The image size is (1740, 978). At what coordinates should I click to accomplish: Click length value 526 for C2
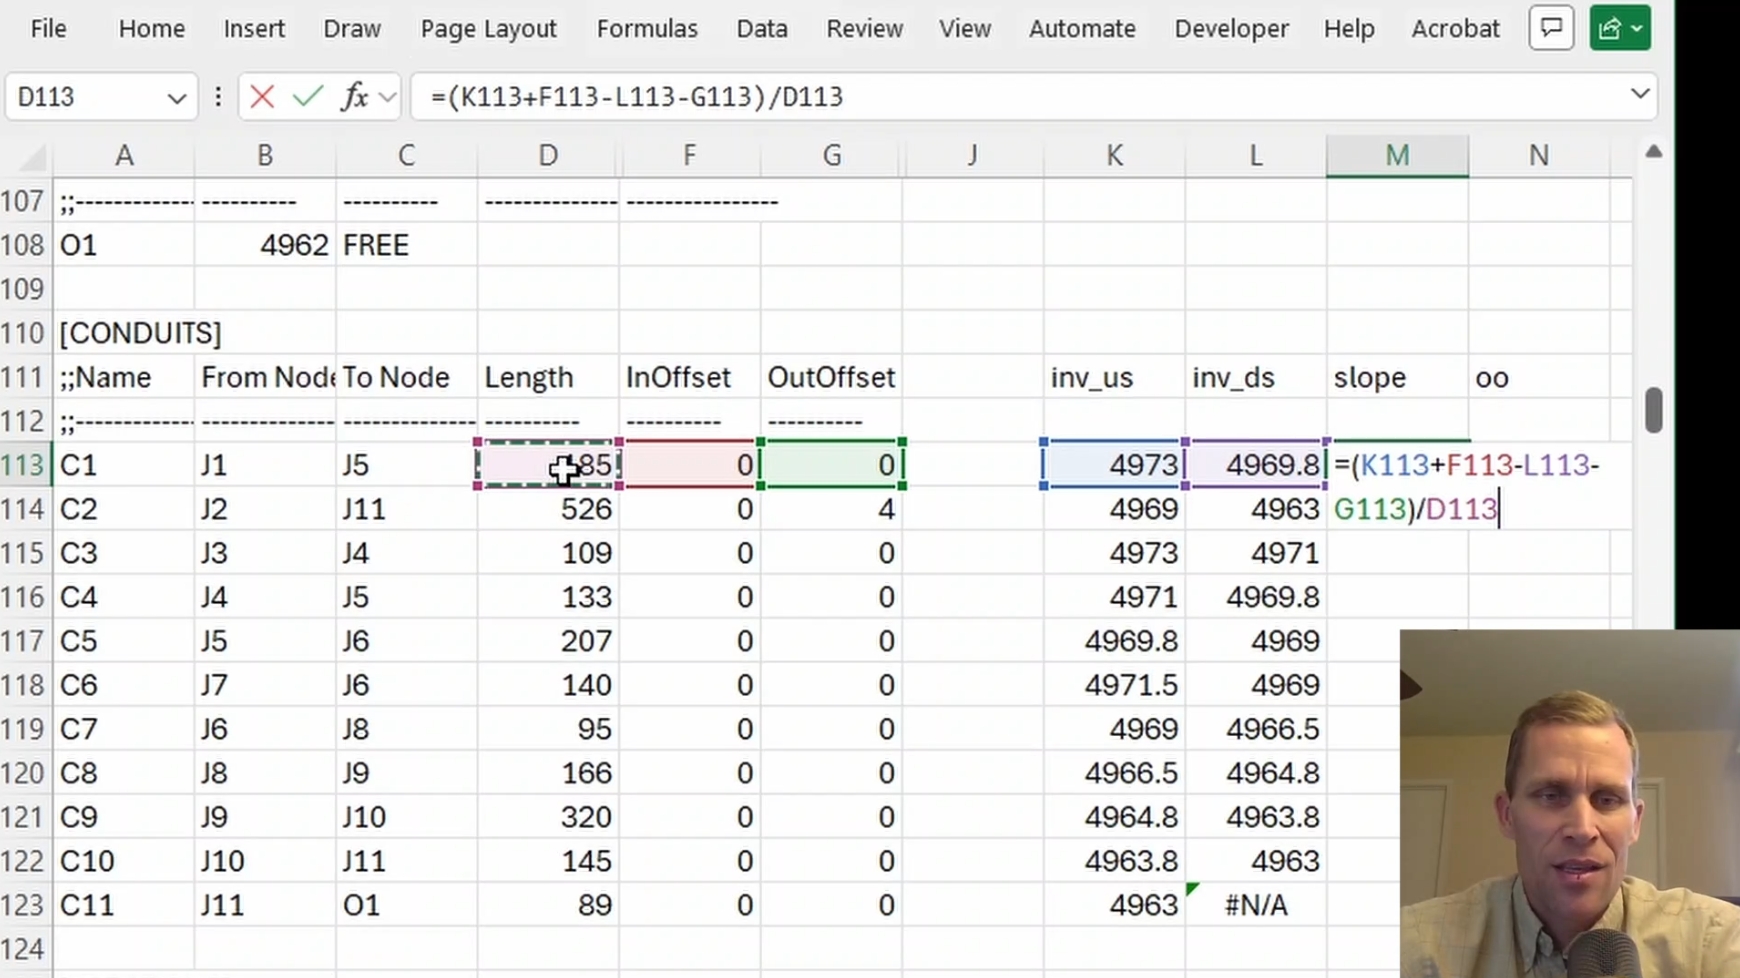(548, 509)
